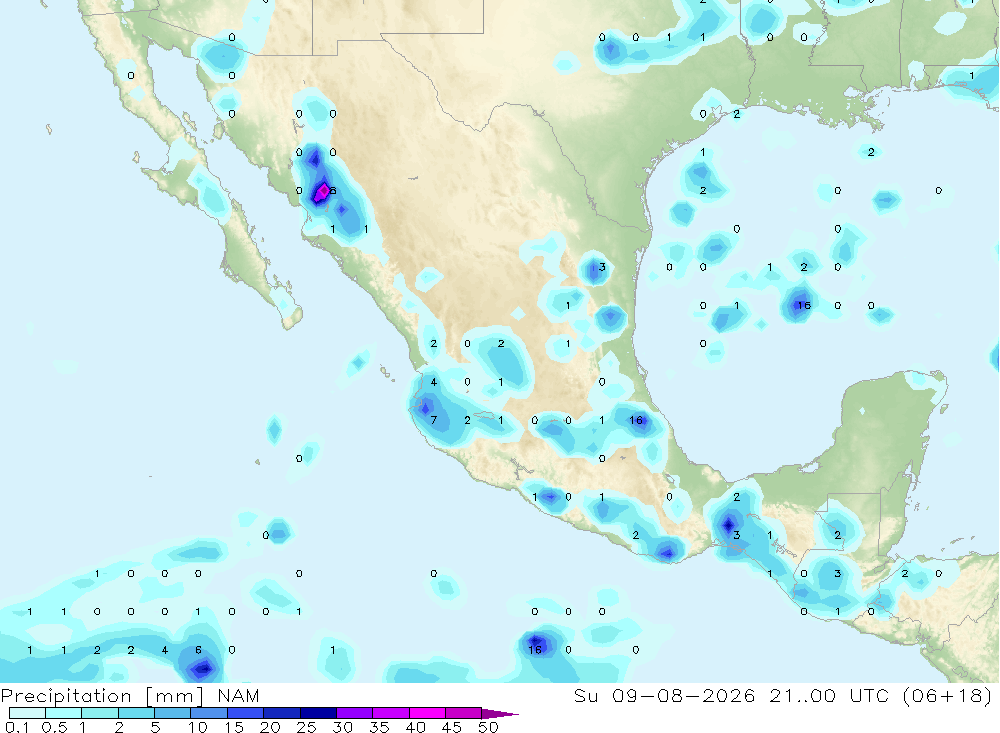1000x733 pixels.
Task: Click the 20–25 mm legend color swatch
Action: [x=281, y=713]
